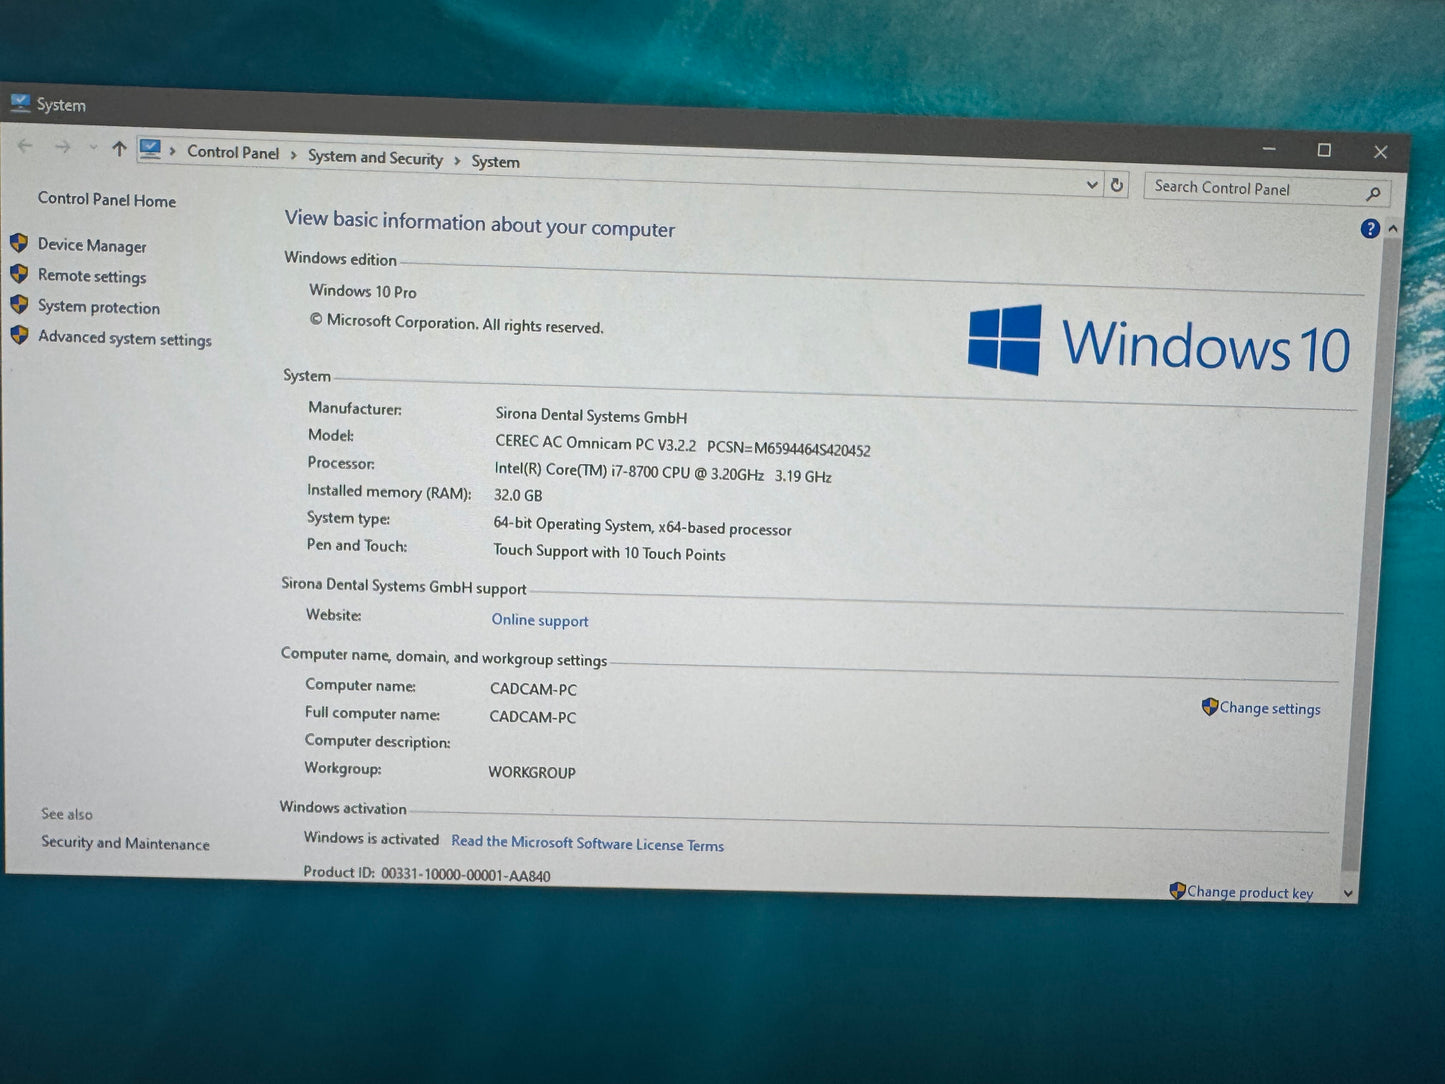Click Sirona Dental Systems GmbH manufacturer value

pos(591,415)
